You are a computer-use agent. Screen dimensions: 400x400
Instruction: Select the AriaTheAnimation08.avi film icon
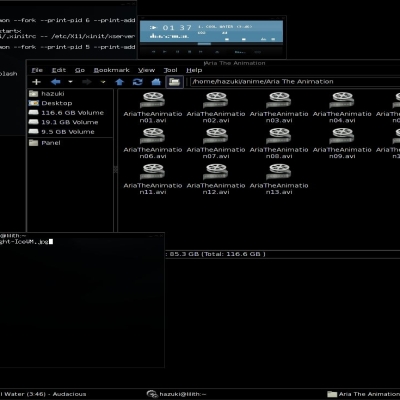(279, 136)
